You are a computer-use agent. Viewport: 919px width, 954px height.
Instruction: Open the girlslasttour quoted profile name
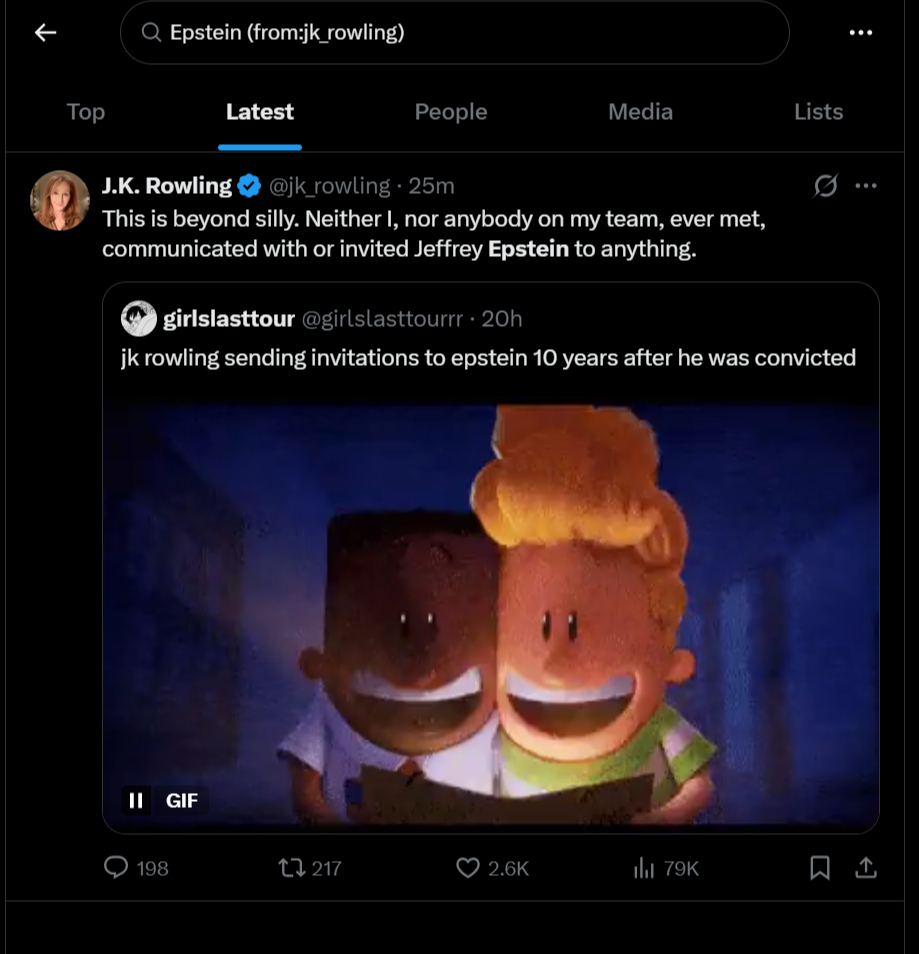click(x=228, y=319)
